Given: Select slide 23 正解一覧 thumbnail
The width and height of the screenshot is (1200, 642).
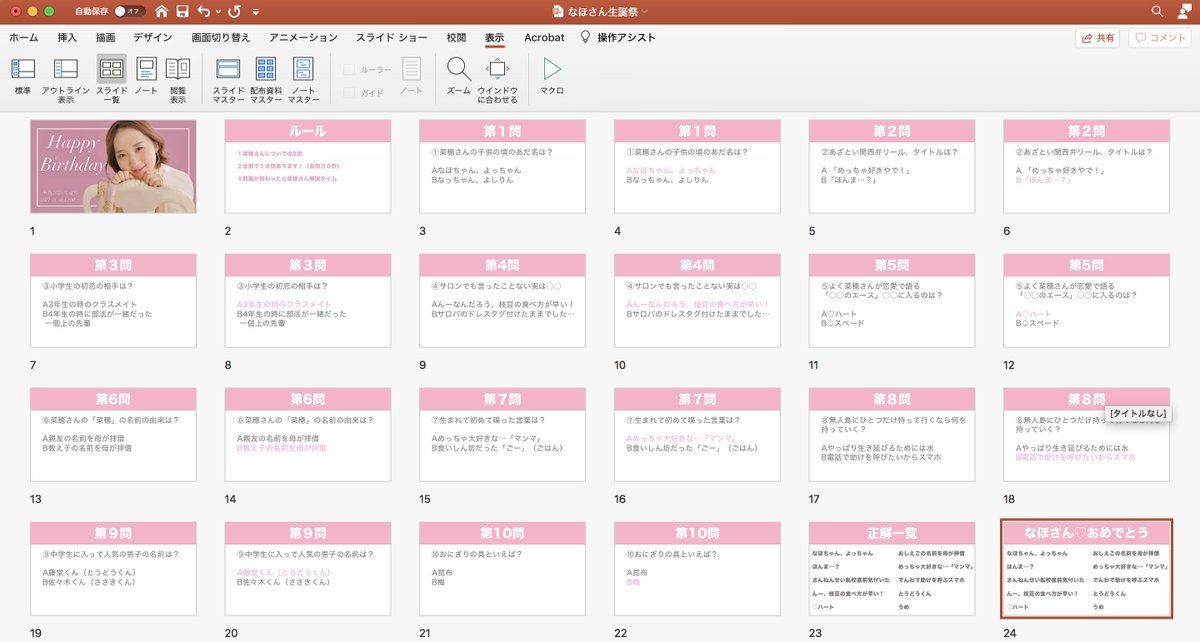Looking at the screenshot, I should tap(892, 568).
